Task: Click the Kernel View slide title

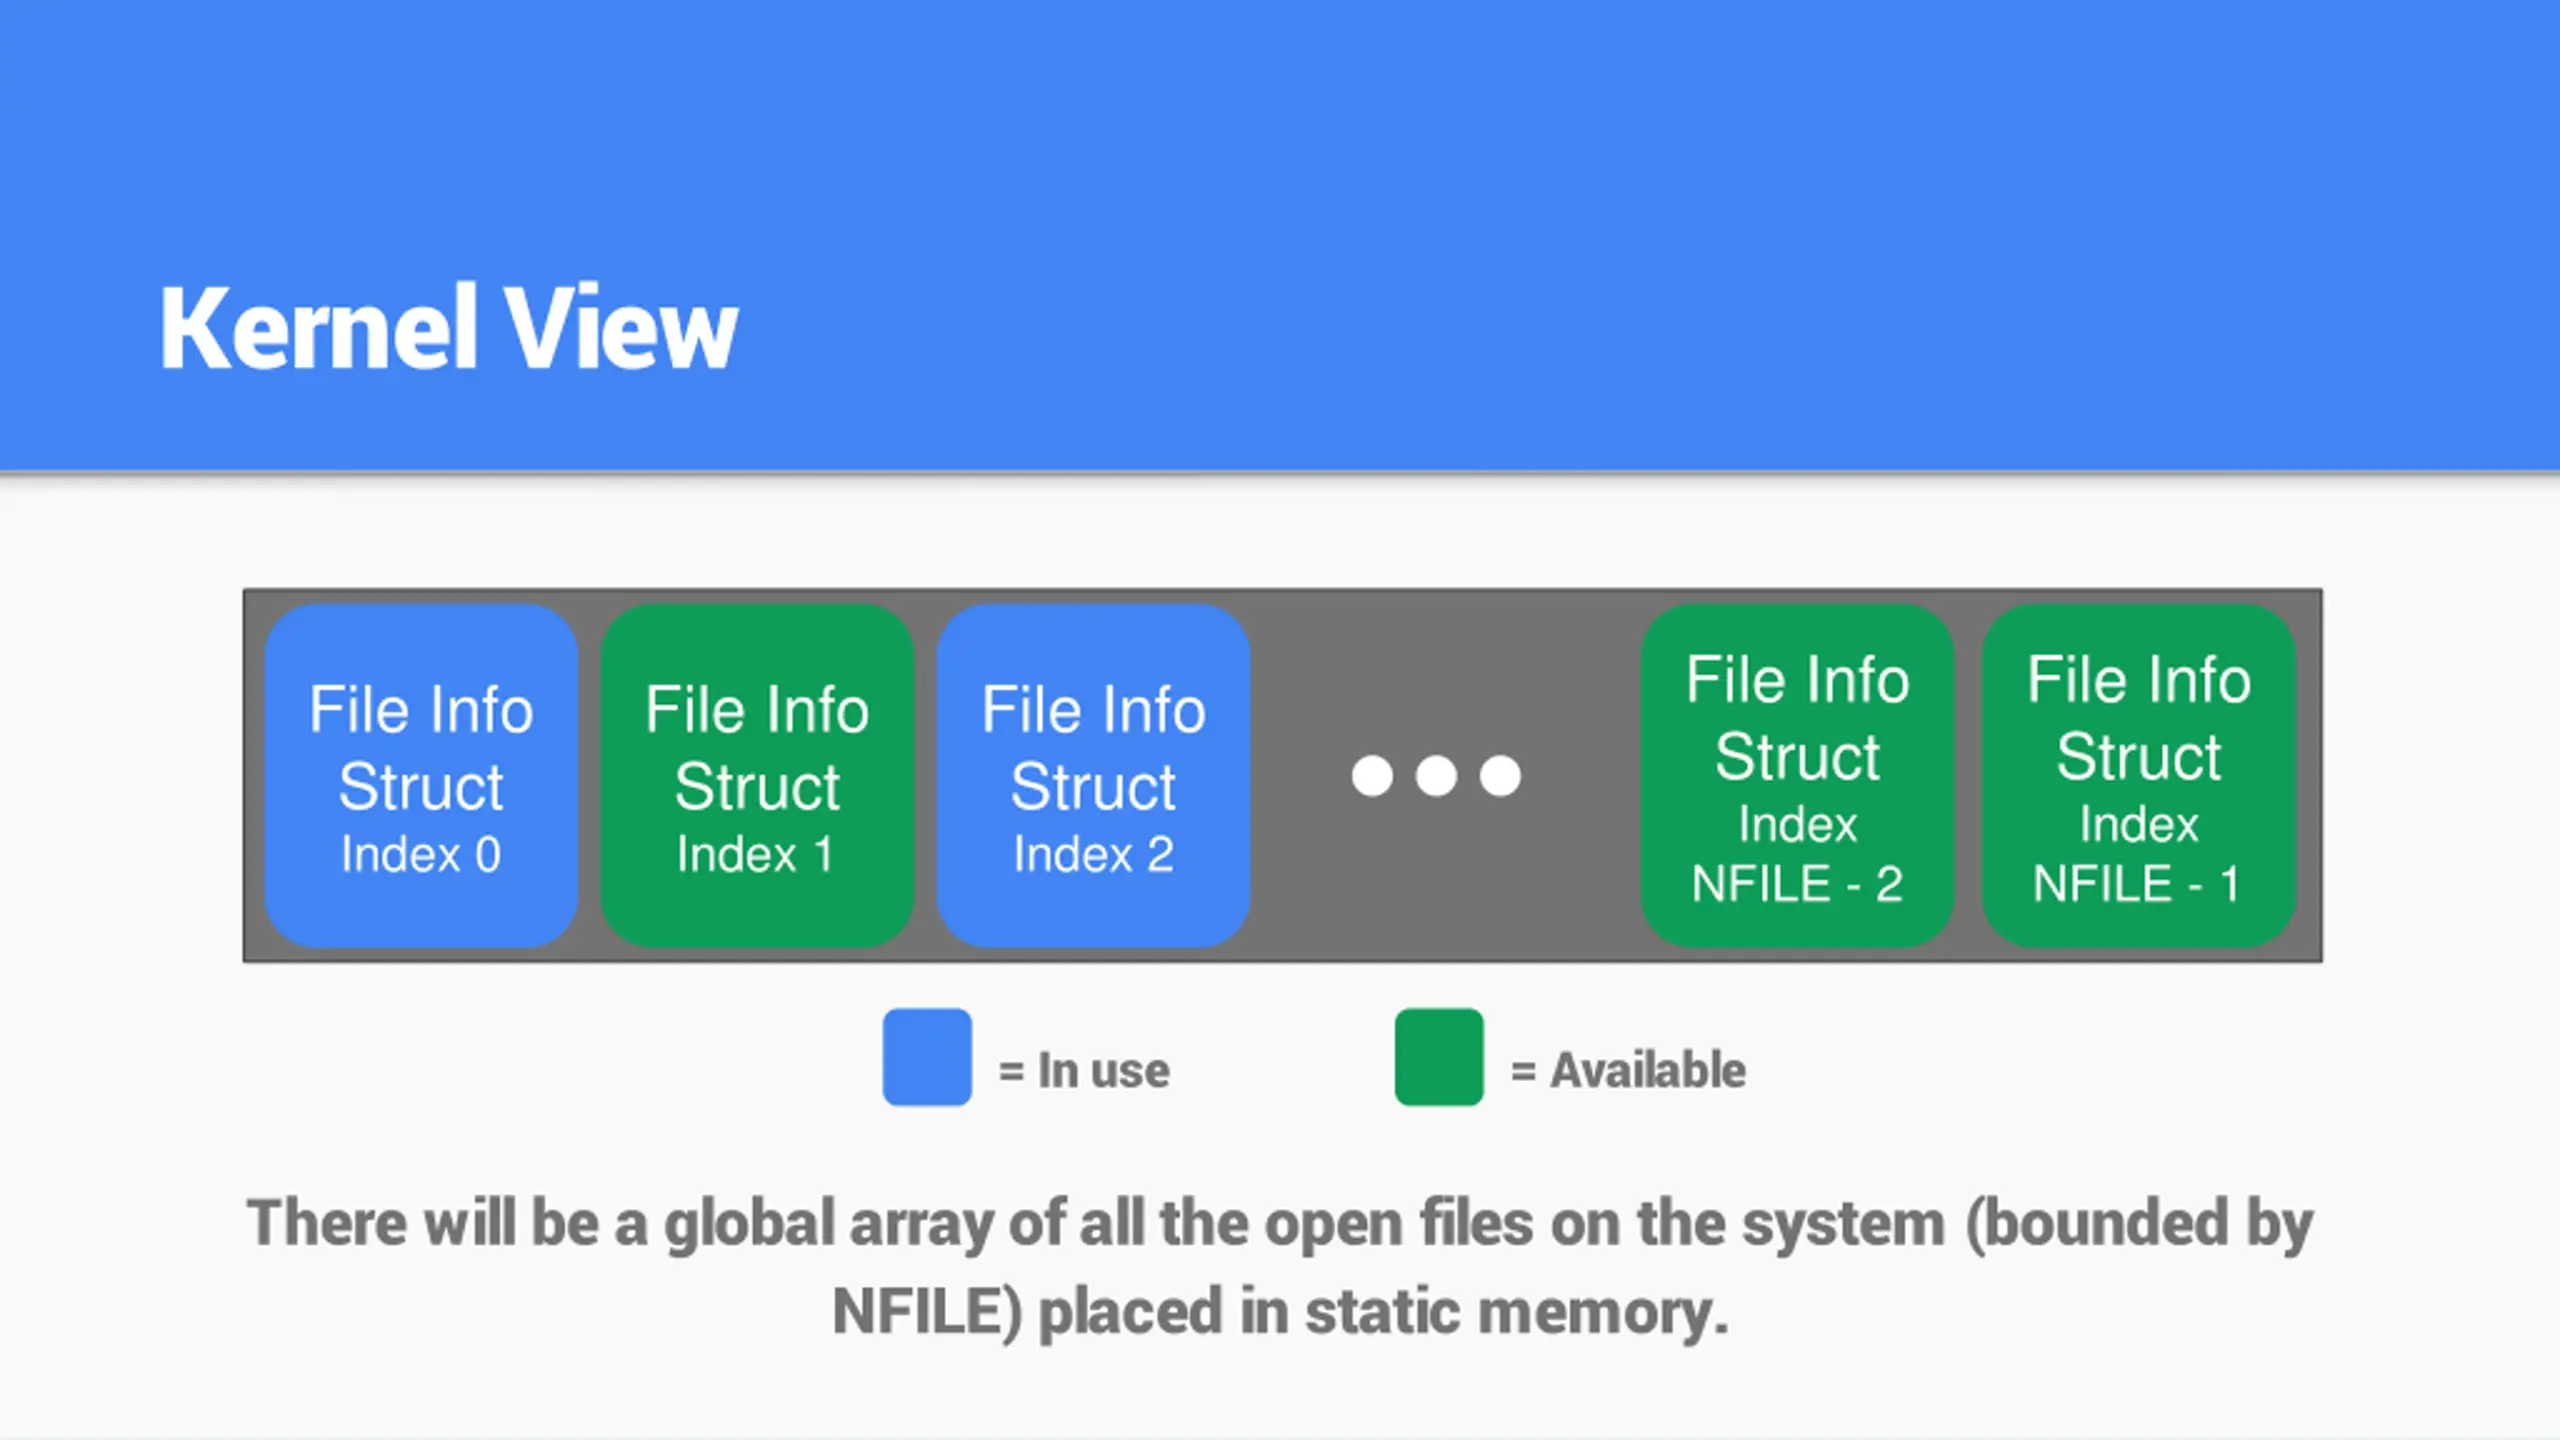Action: tap(448, 328)
